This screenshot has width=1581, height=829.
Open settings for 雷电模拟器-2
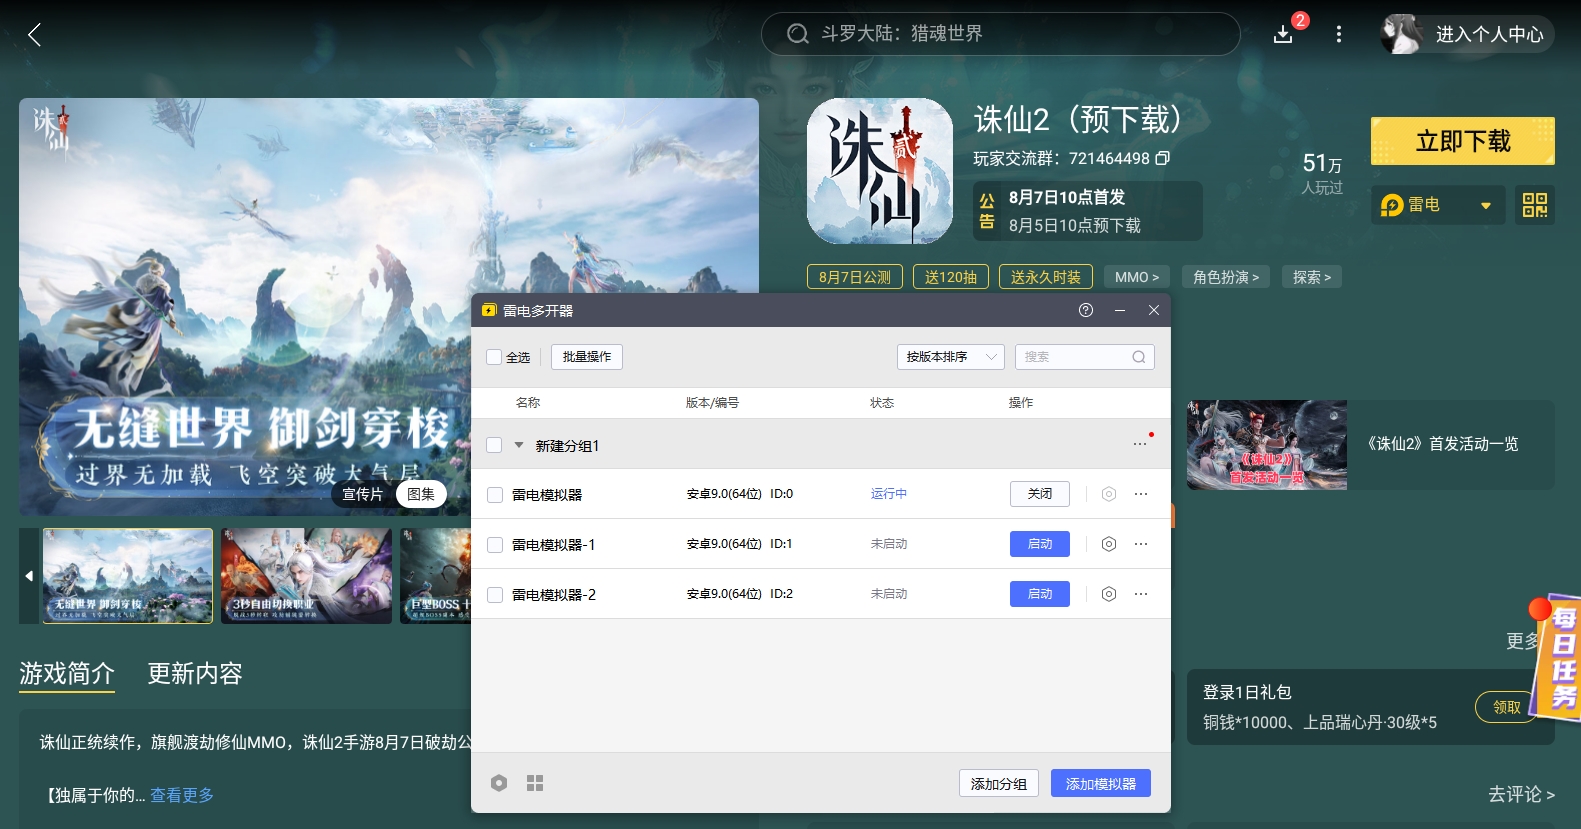point(1109,594)
